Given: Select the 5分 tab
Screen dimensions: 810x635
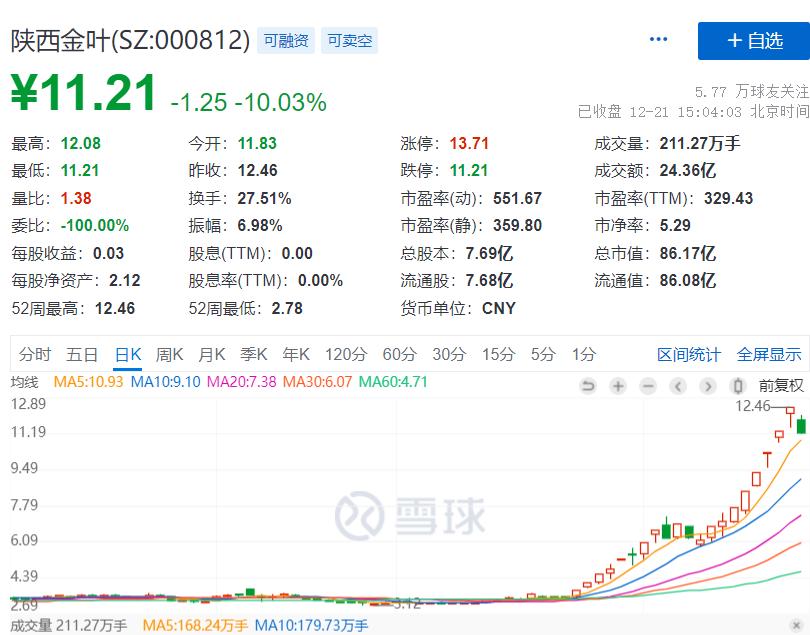Looking at the screenshot, I should pyautogui.click(x=543, y=354).
